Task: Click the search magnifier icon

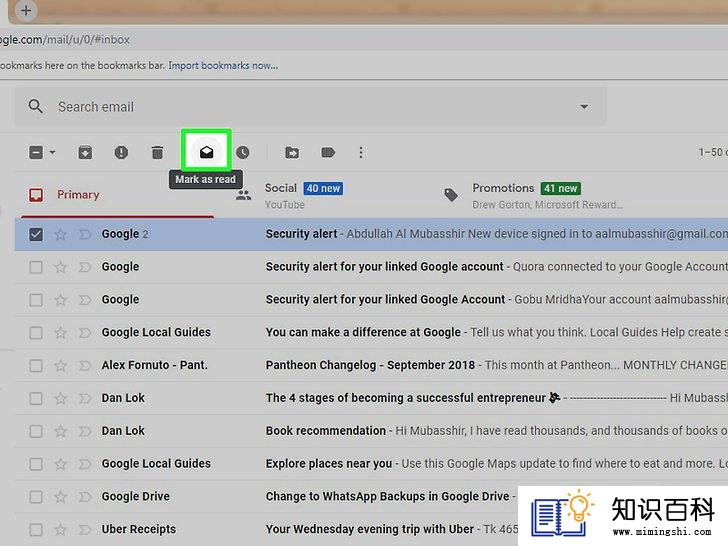Action: 35,106
